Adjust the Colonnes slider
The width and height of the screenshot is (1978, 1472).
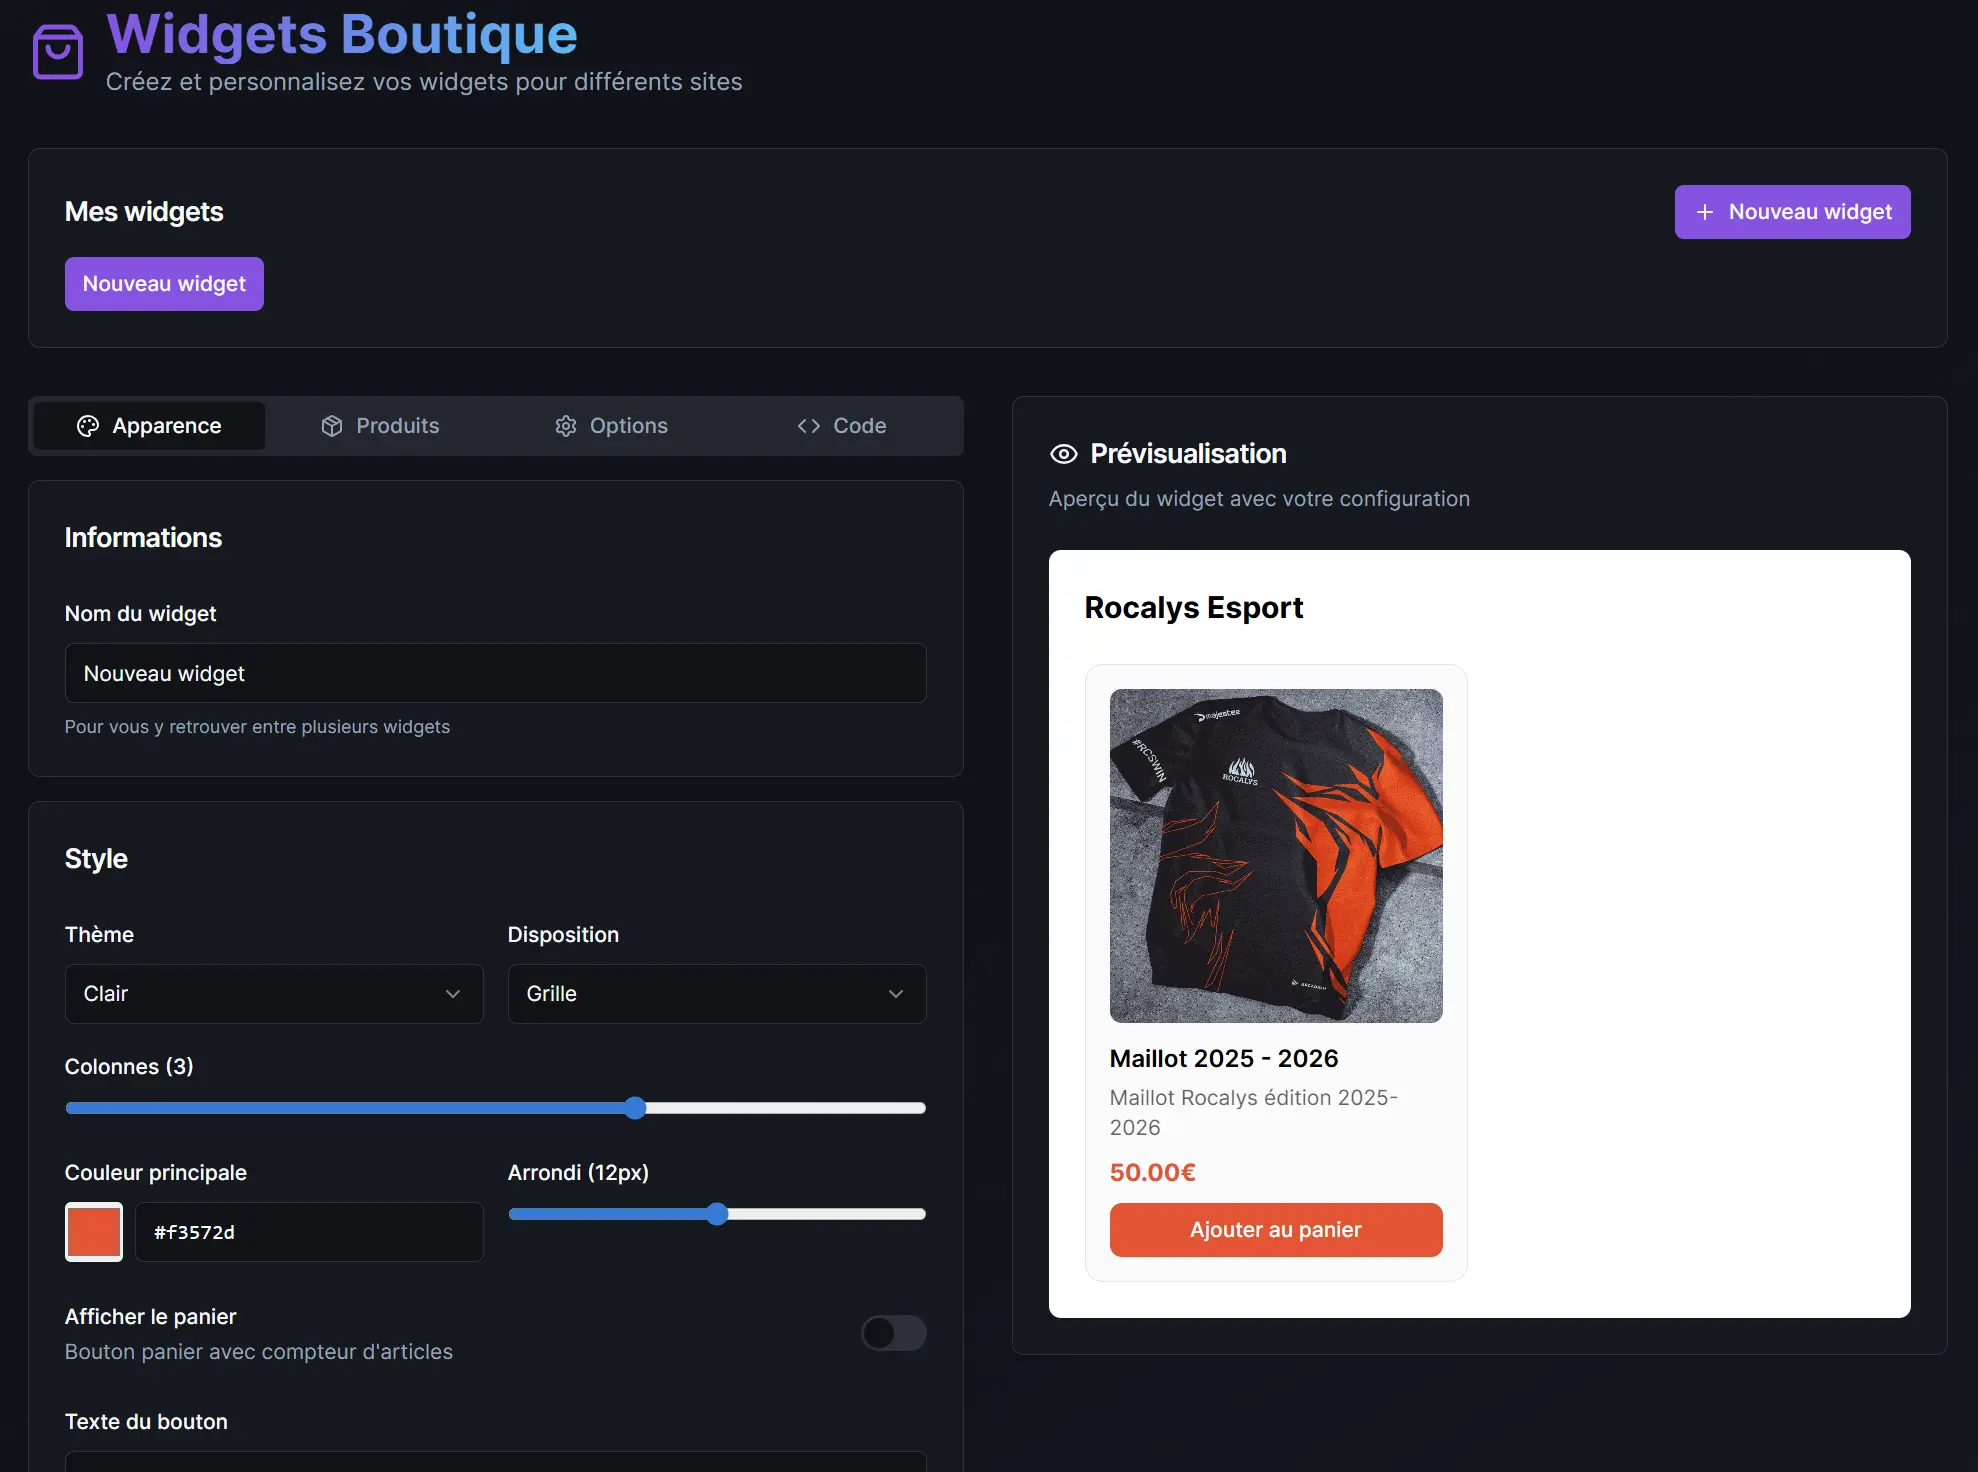pyautogui.click(x=636, y=1107)
